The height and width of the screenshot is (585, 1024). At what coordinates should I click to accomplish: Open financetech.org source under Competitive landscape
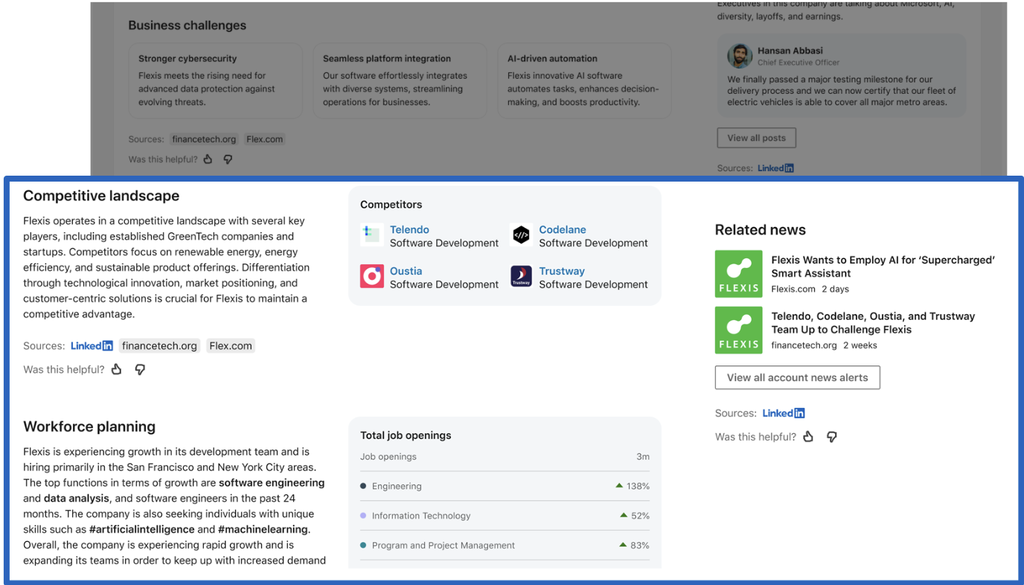tap(159, 346)
